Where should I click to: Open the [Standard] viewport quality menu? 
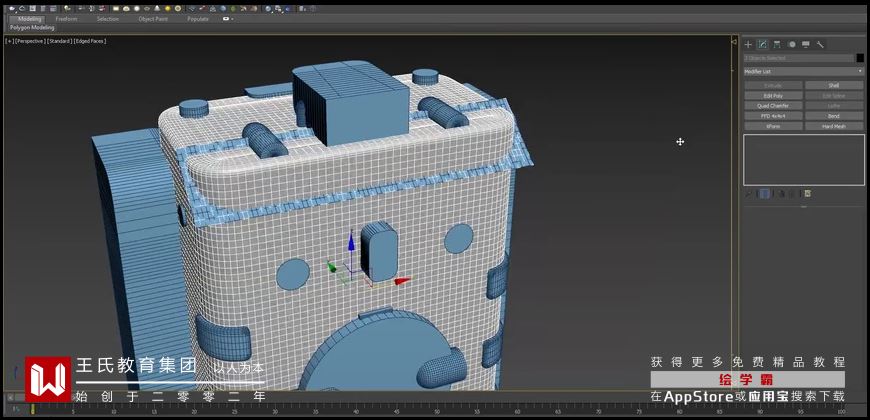pyautogui.click(x=59, y=41)
